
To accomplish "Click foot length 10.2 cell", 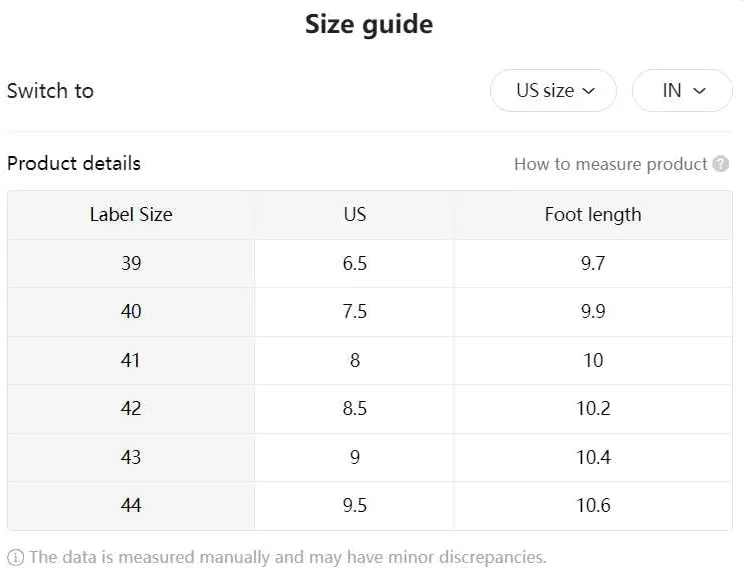I will [x=593, y=409].
